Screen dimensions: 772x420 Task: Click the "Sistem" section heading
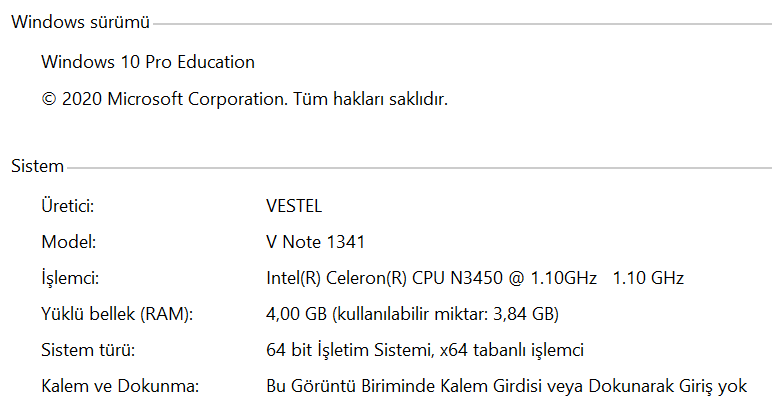point(37,166)
